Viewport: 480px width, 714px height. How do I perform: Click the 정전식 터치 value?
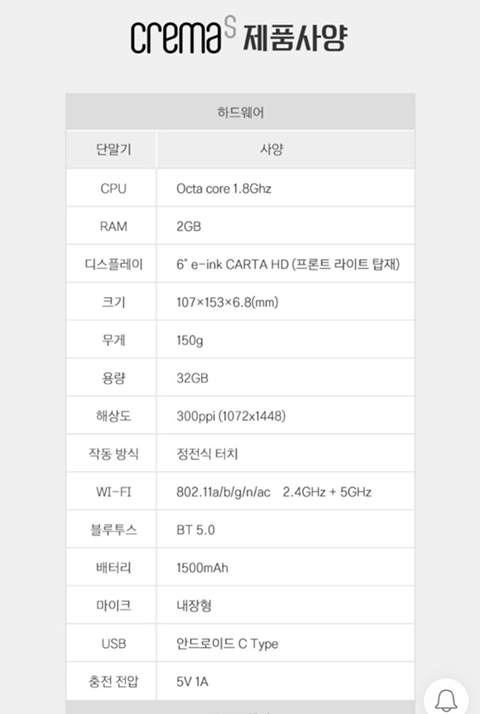207,454
